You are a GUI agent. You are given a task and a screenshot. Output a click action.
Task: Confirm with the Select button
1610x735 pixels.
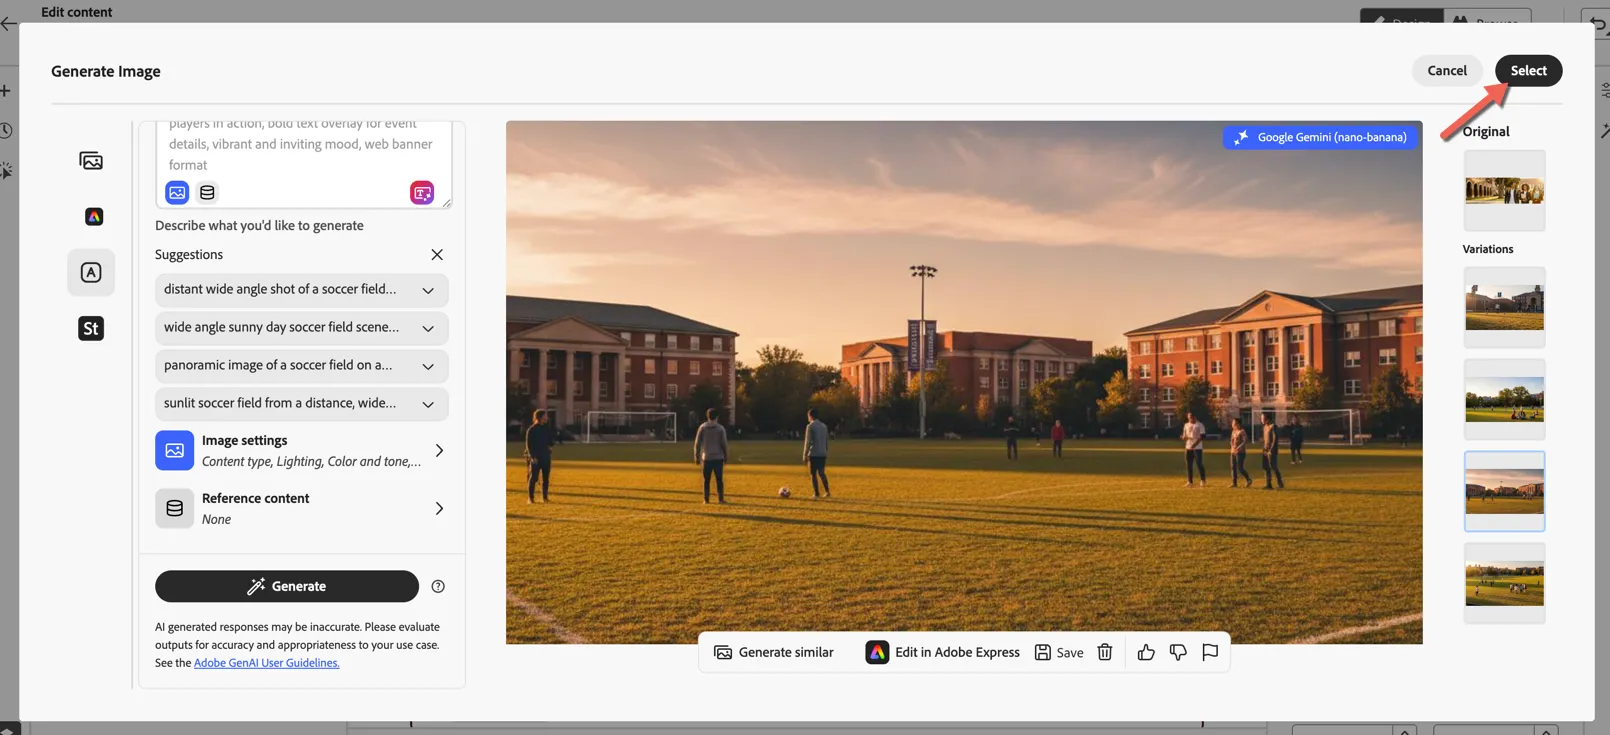click(1528, 70)
